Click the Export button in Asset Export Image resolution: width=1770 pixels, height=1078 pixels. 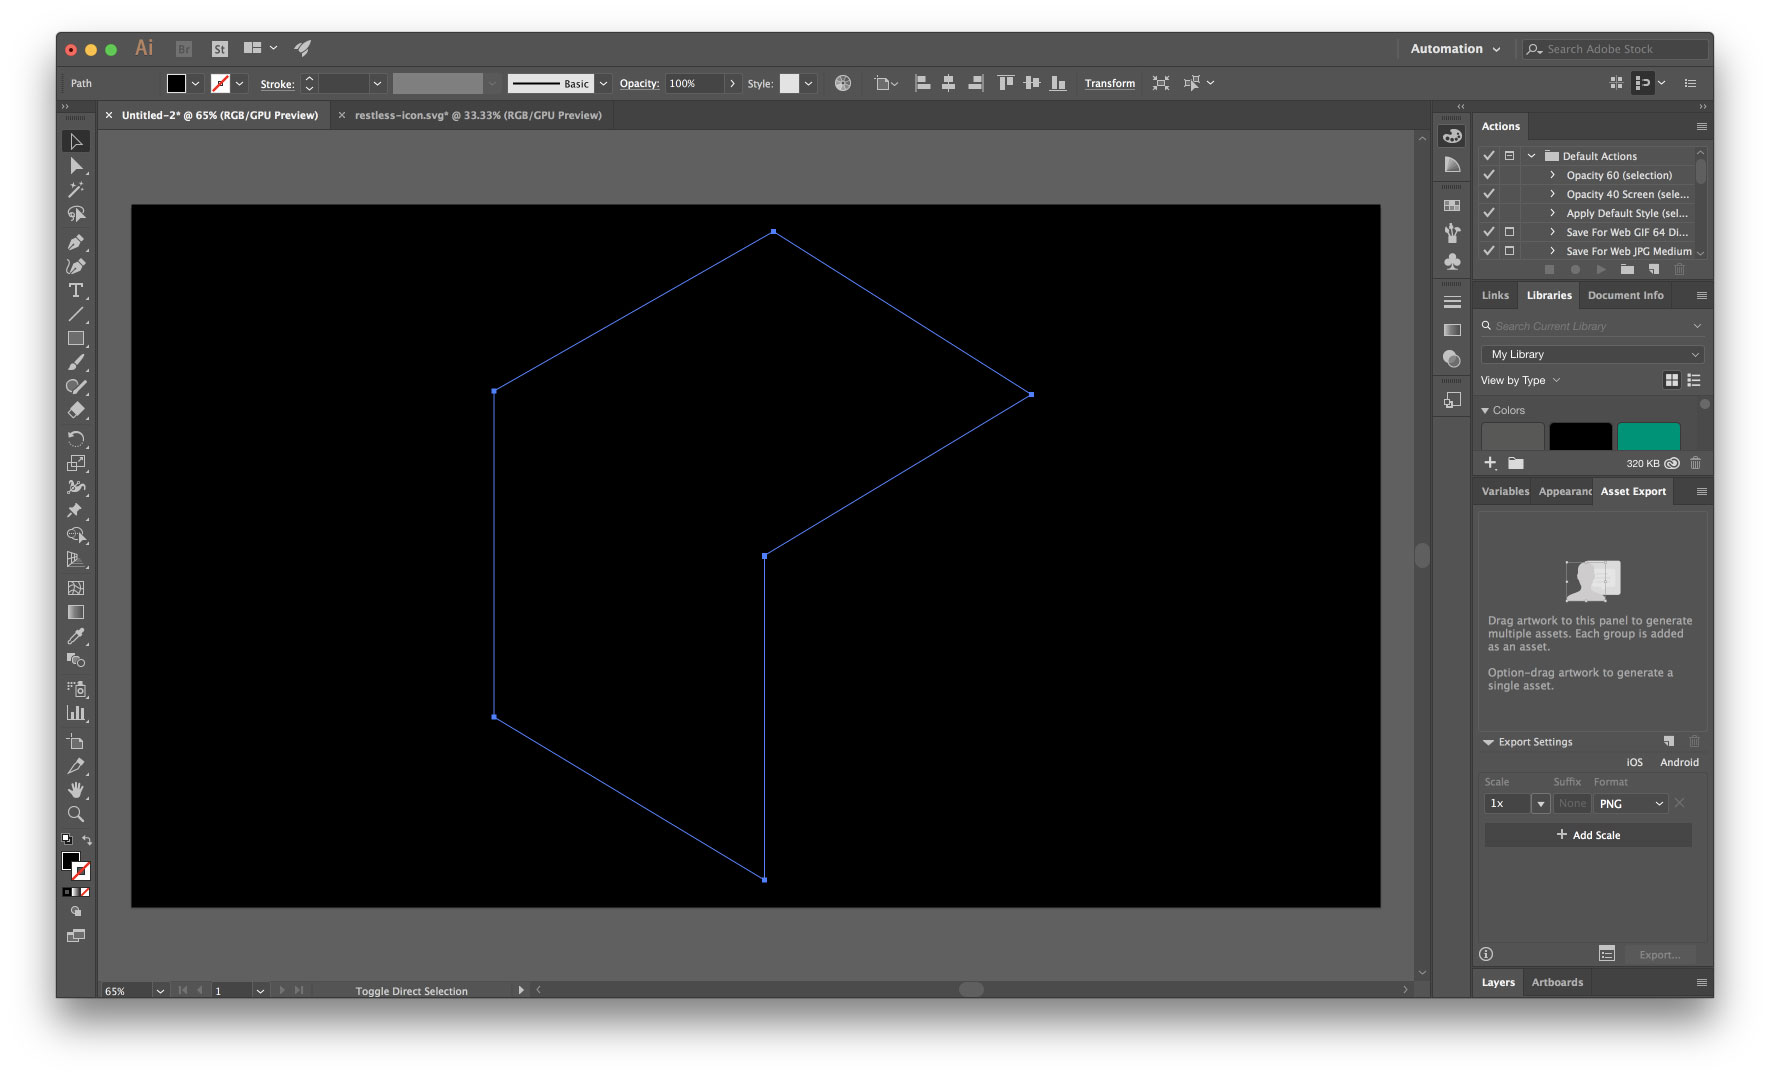pos(1659,954)
